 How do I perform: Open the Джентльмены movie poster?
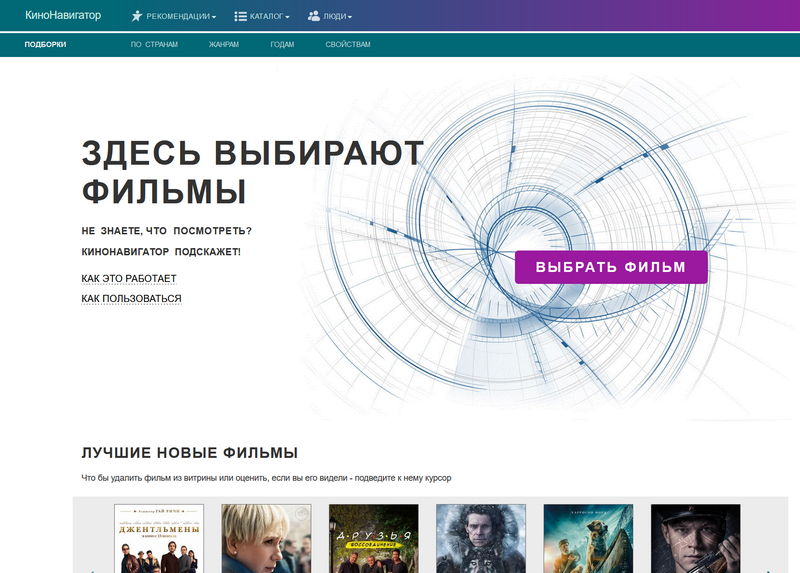[x=159, y=538]
